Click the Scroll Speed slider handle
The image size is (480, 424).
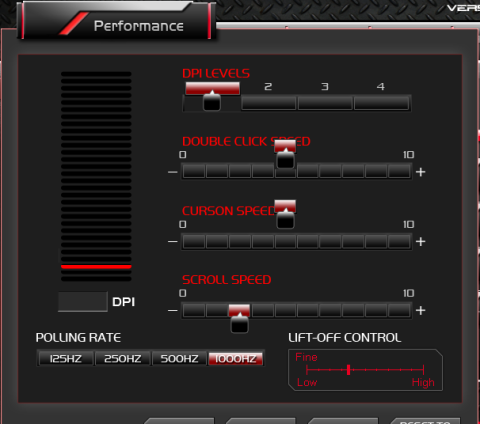click(x=239, y=322)
